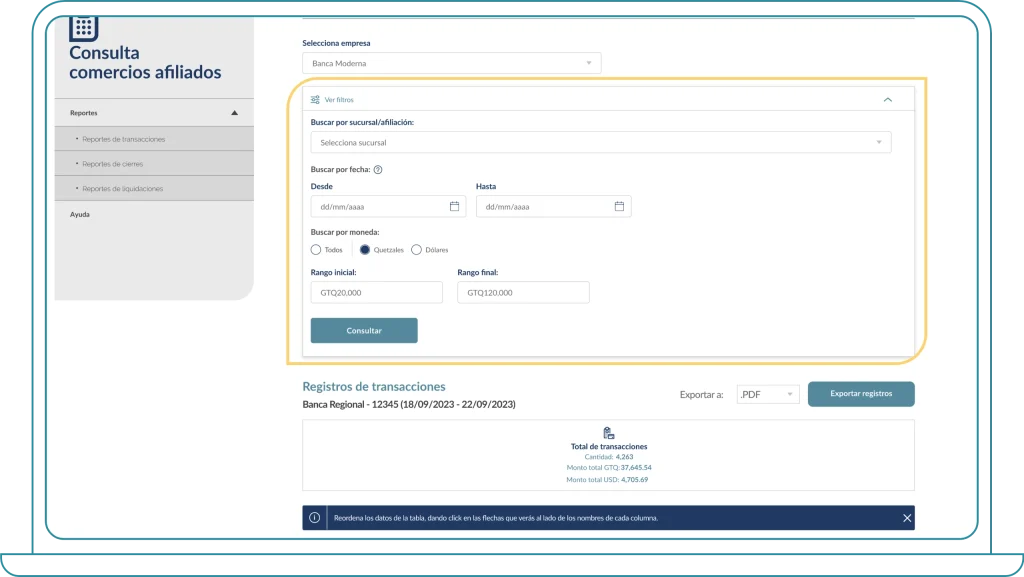Viewport: 1024px width, 577px height.
Task: Focus the Desde date input field
Action: (388, 206)
